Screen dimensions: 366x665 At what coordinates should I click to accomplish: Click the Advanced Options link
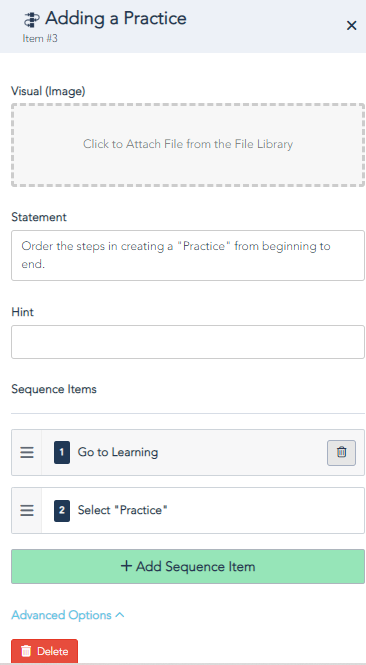click(x=61, y=615)
